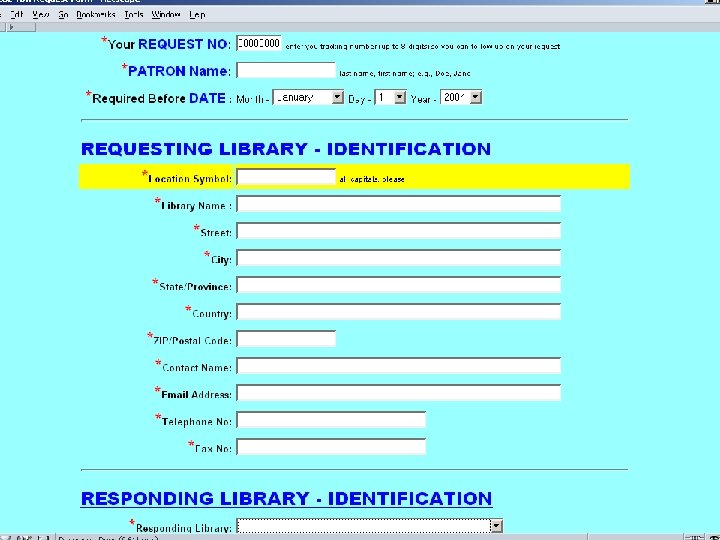Click the toolbar collapse grip arrow
Viewport: 720px width, 540px height.
pyautogui.click(x=11, y=27)
